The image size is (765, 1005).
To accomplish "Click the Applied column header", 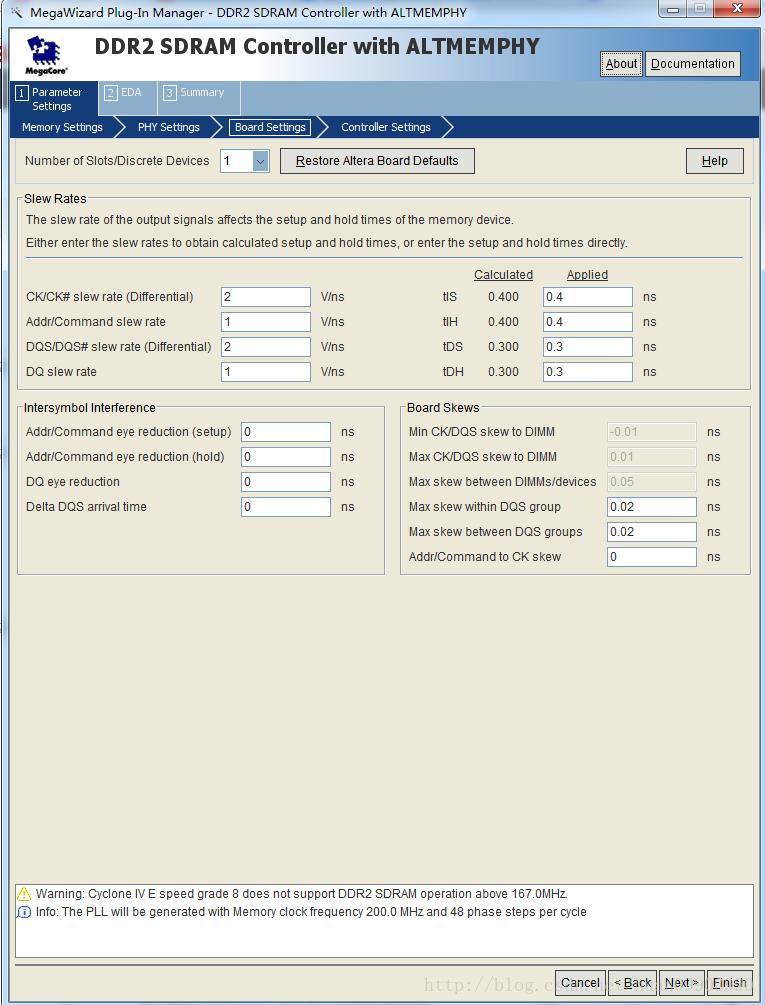I will point(587,274).
